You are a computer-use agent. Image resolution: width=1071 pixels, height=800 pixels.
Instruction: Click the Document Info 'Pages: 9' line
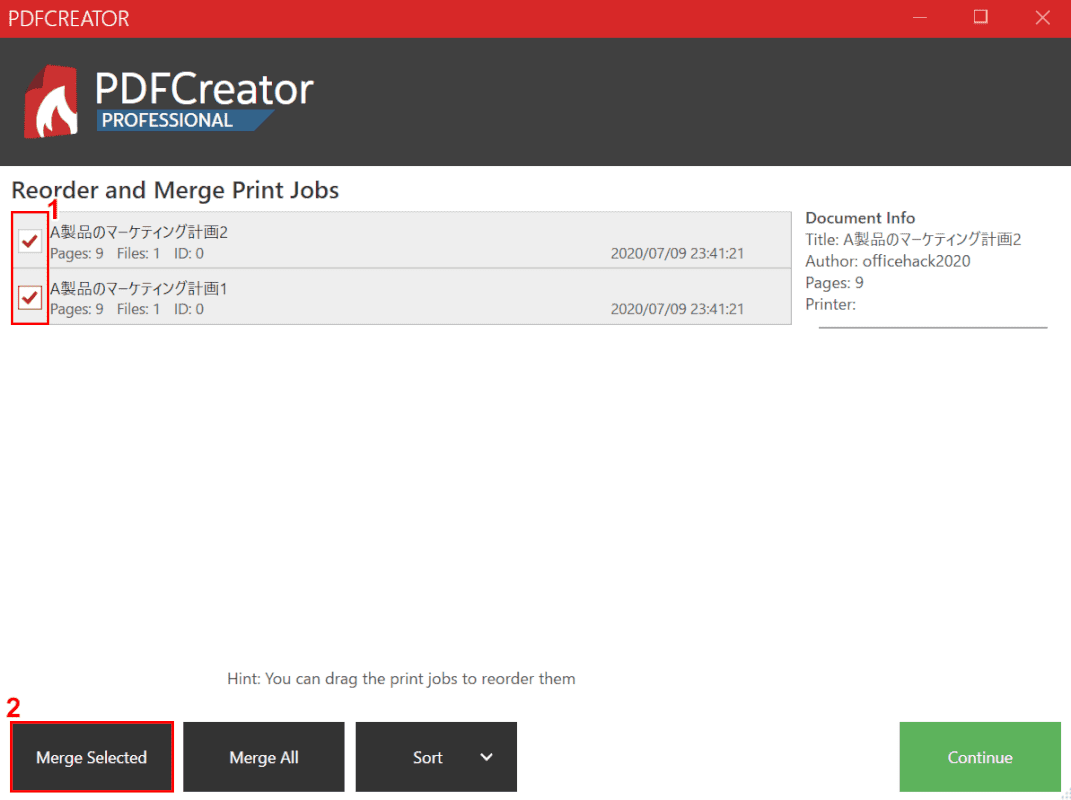834,283
